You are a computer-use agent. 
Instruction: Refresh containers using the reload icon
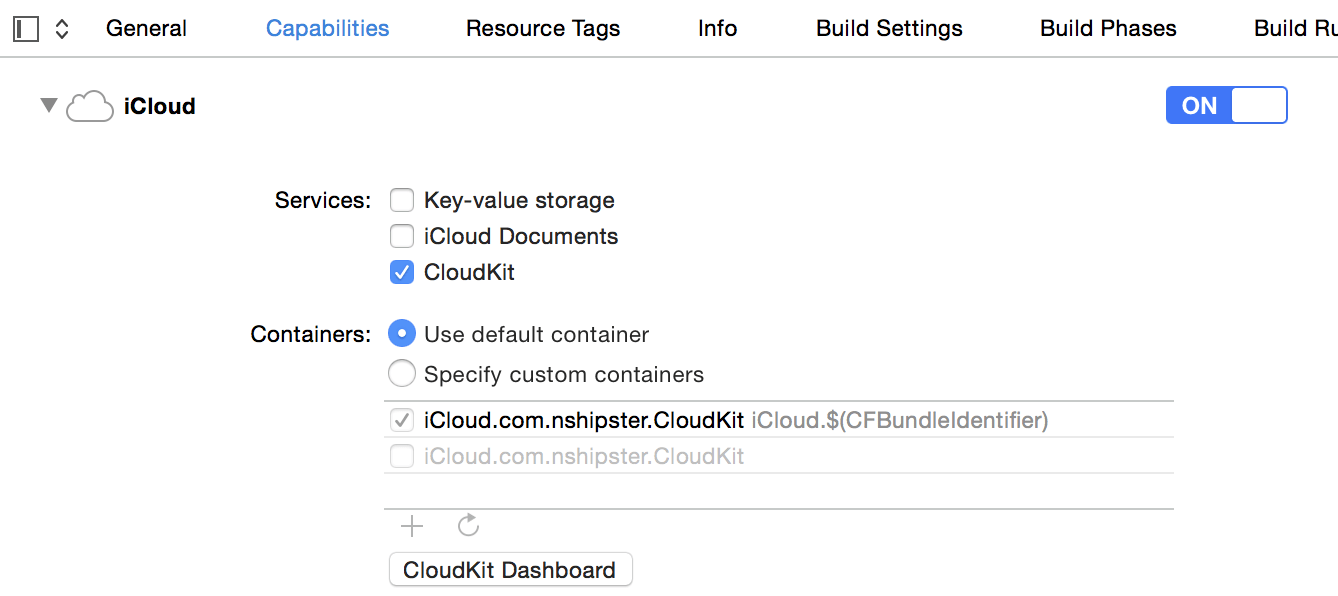click(468, 525)
